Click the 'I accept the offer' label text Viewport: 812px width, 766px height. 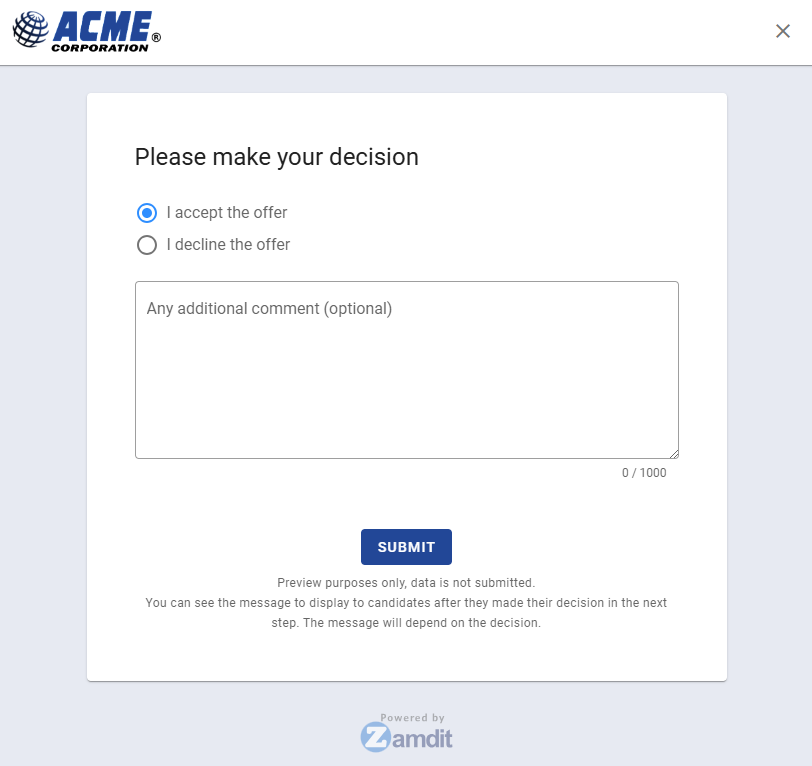[227, 213]
